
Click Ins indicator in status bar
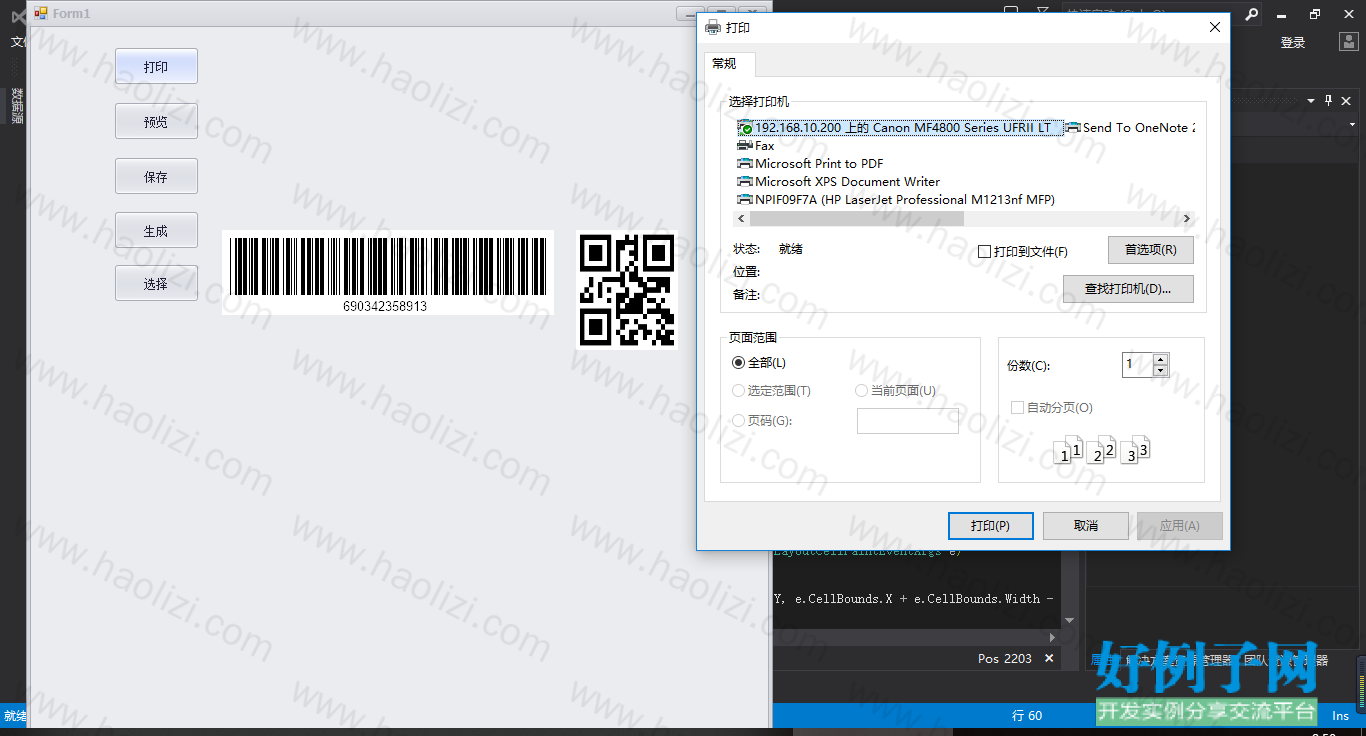click(1340, 716)
